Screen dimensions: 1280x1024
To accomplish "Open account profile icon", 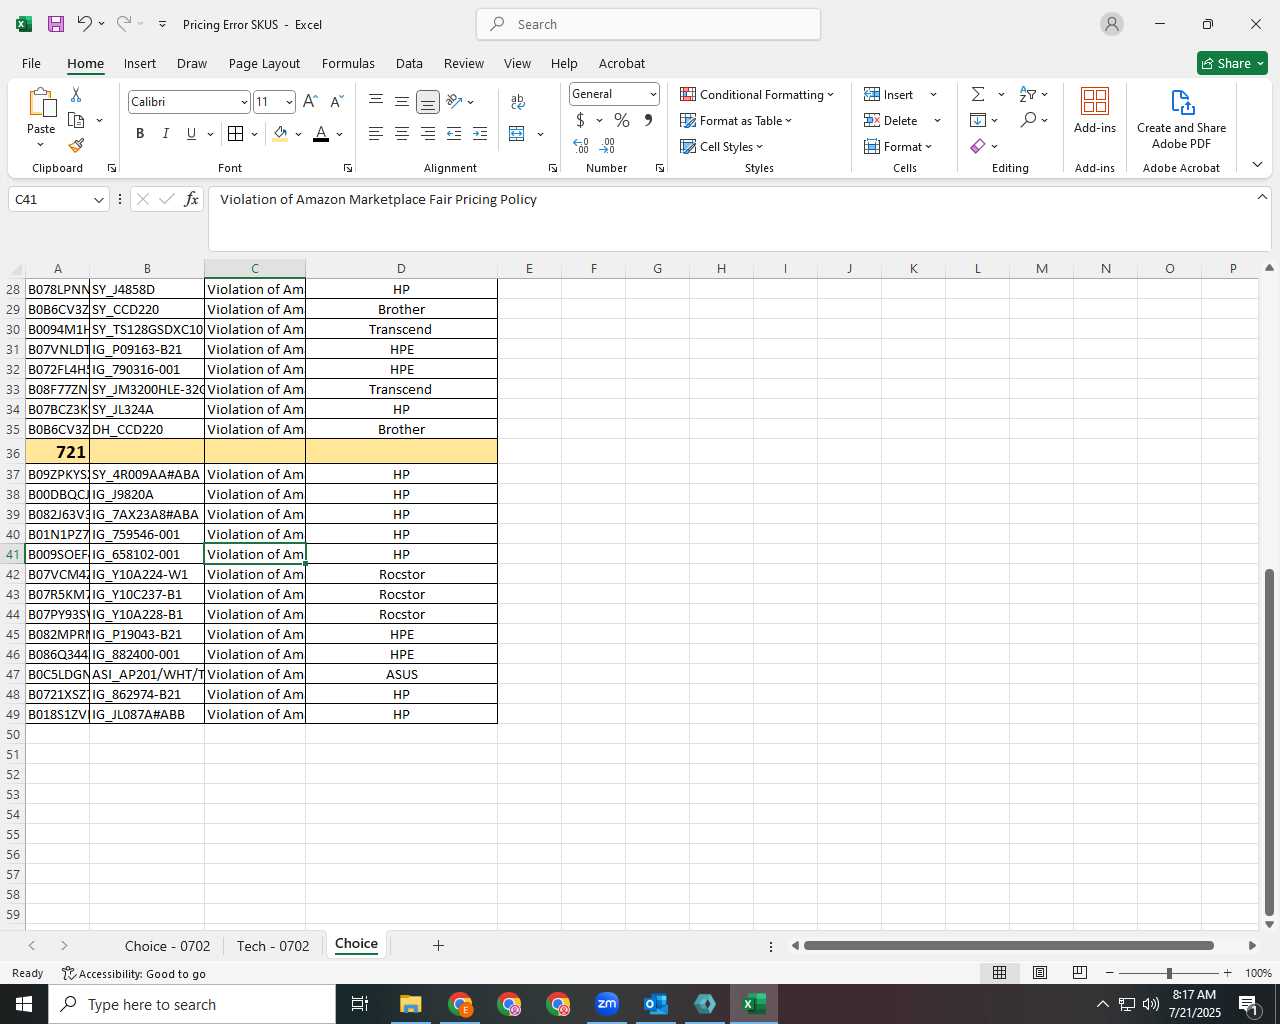I will coord(1112,24).
